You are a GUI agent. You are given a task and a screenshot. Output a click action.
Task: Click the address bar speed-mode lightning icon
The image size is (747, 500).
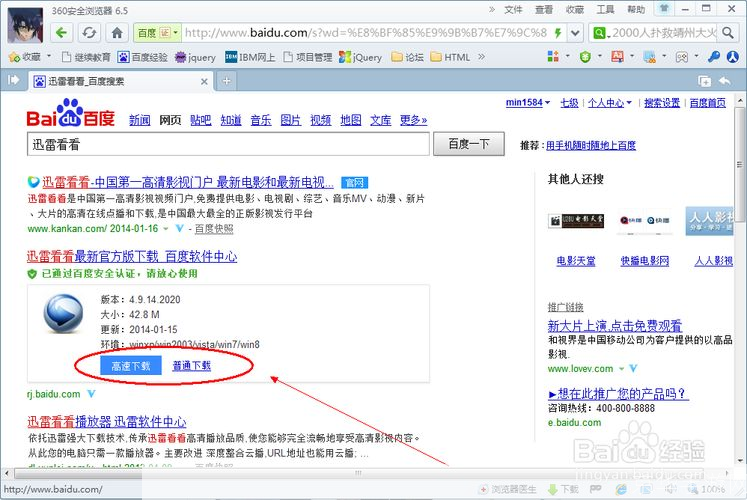coord(558,33)
